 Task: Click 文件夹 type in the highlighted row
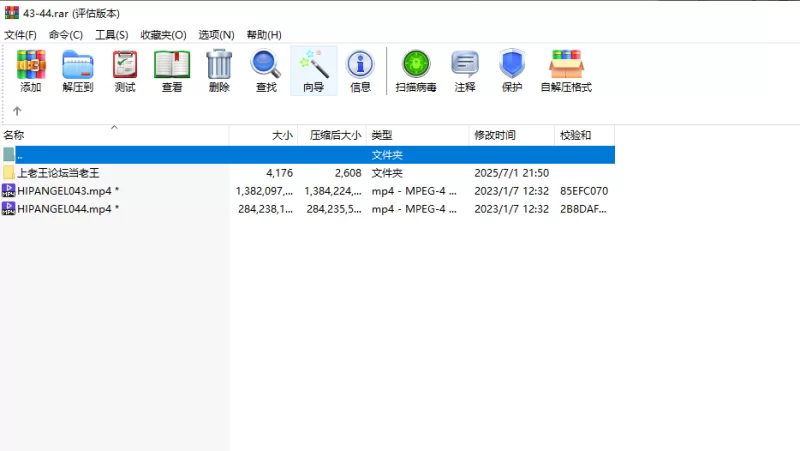tap(387, 155)
